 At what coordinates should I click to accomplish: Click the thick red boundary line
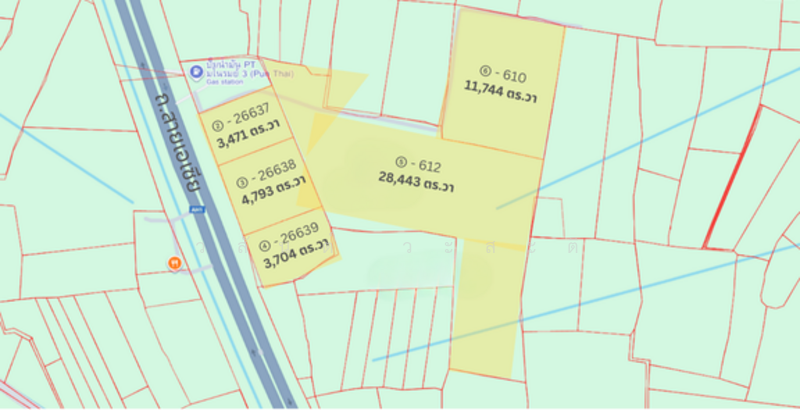pyautogui.click(x=734, y=176)
